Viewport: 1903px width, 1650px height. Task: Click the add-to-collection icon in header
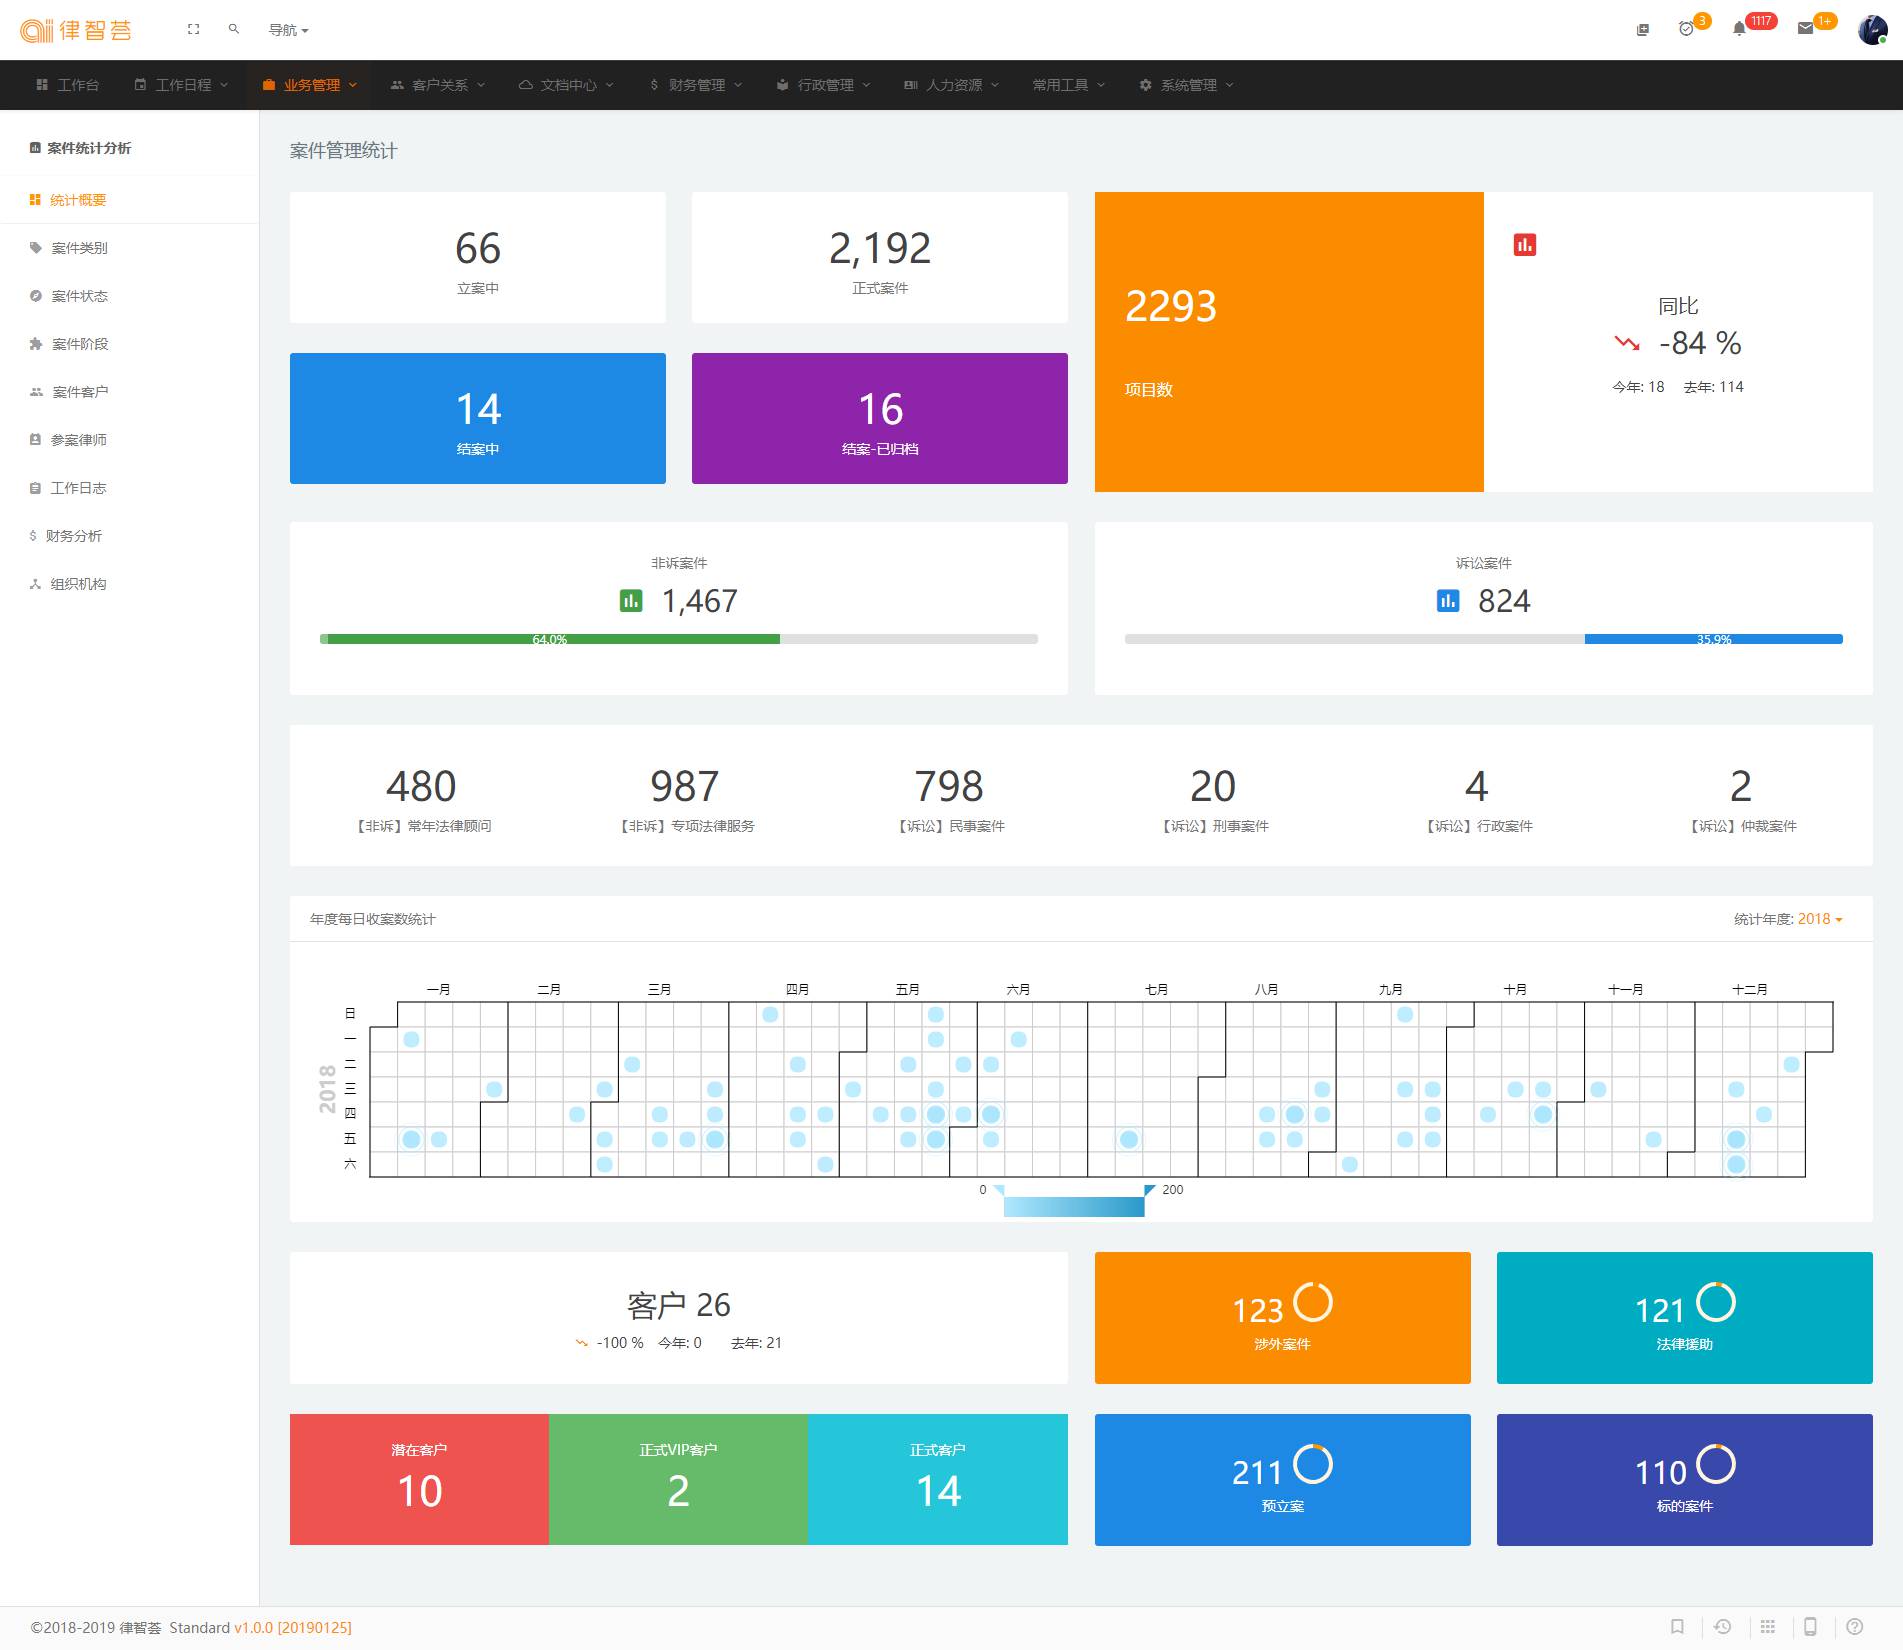click(x=1642, y=30)
